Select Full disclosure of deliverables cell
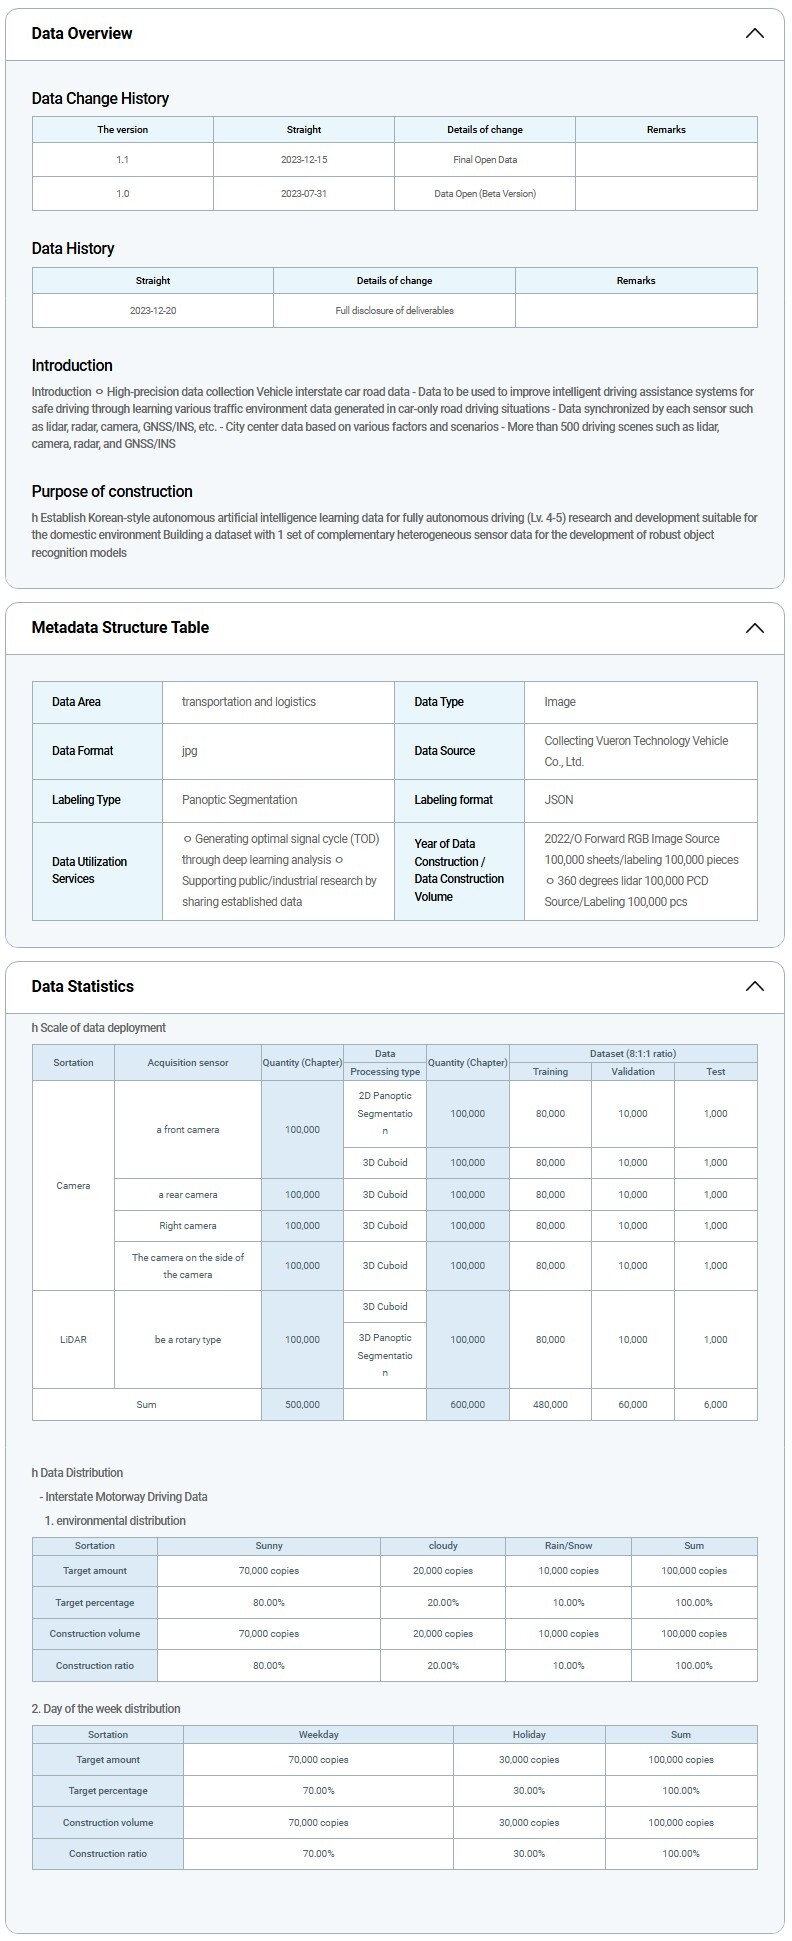Viewport: 792px width, 1941px height. (x=394, y=311)
